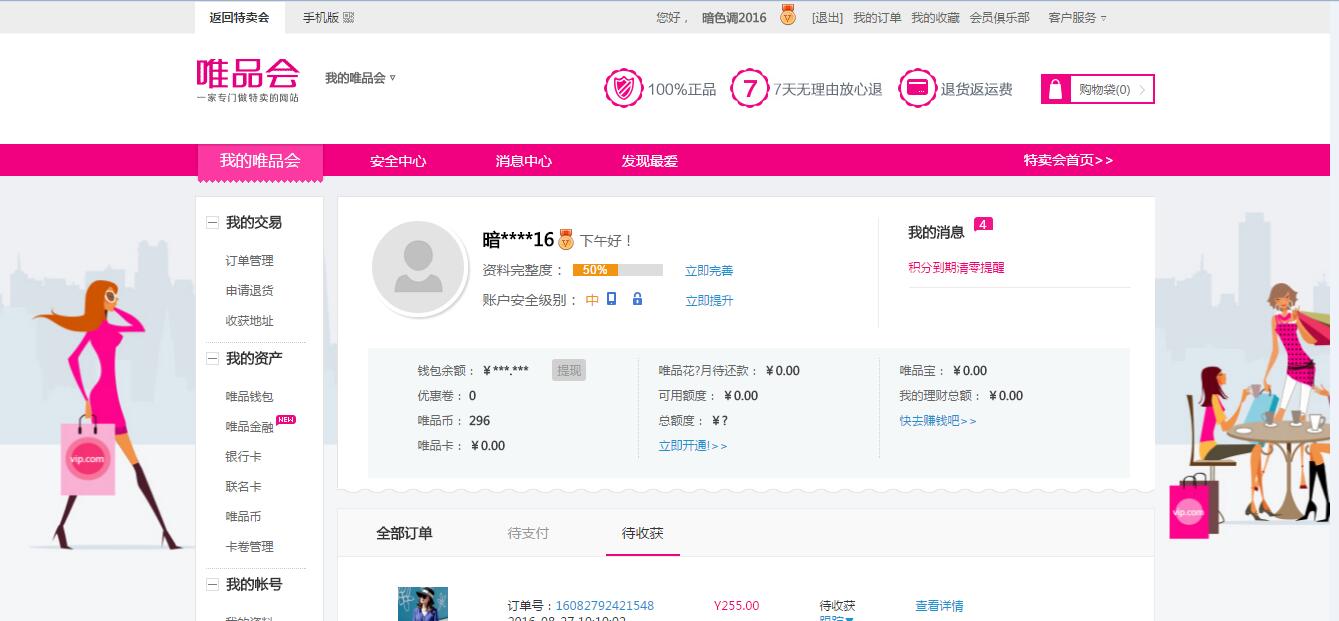
Task: Collapse the 我的资产 sidebar section
Action: (x=212, y=359)
